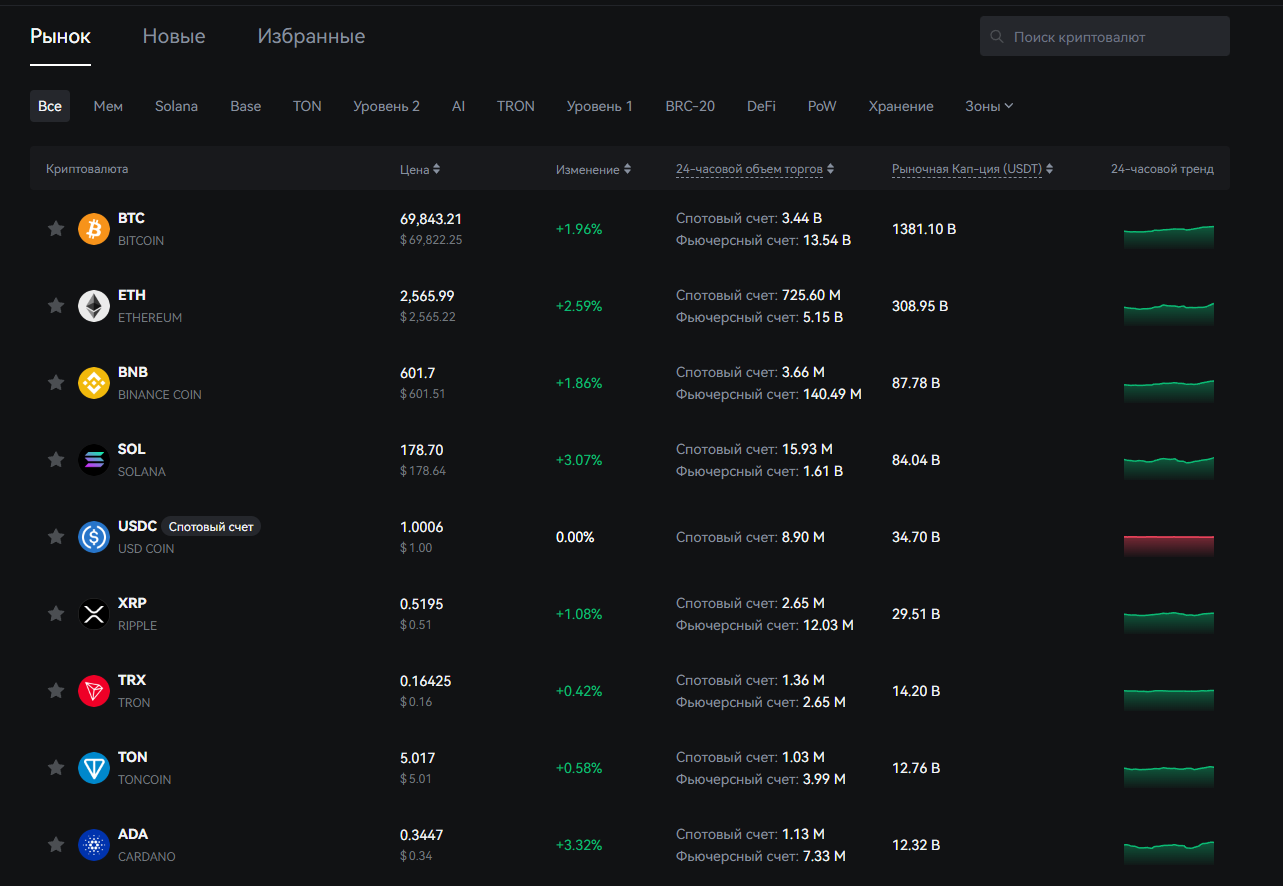Image resolution: width=1283 pixels, height=886 pixels.
Task: Click the ADA change +3.32%
Action: 579,845
